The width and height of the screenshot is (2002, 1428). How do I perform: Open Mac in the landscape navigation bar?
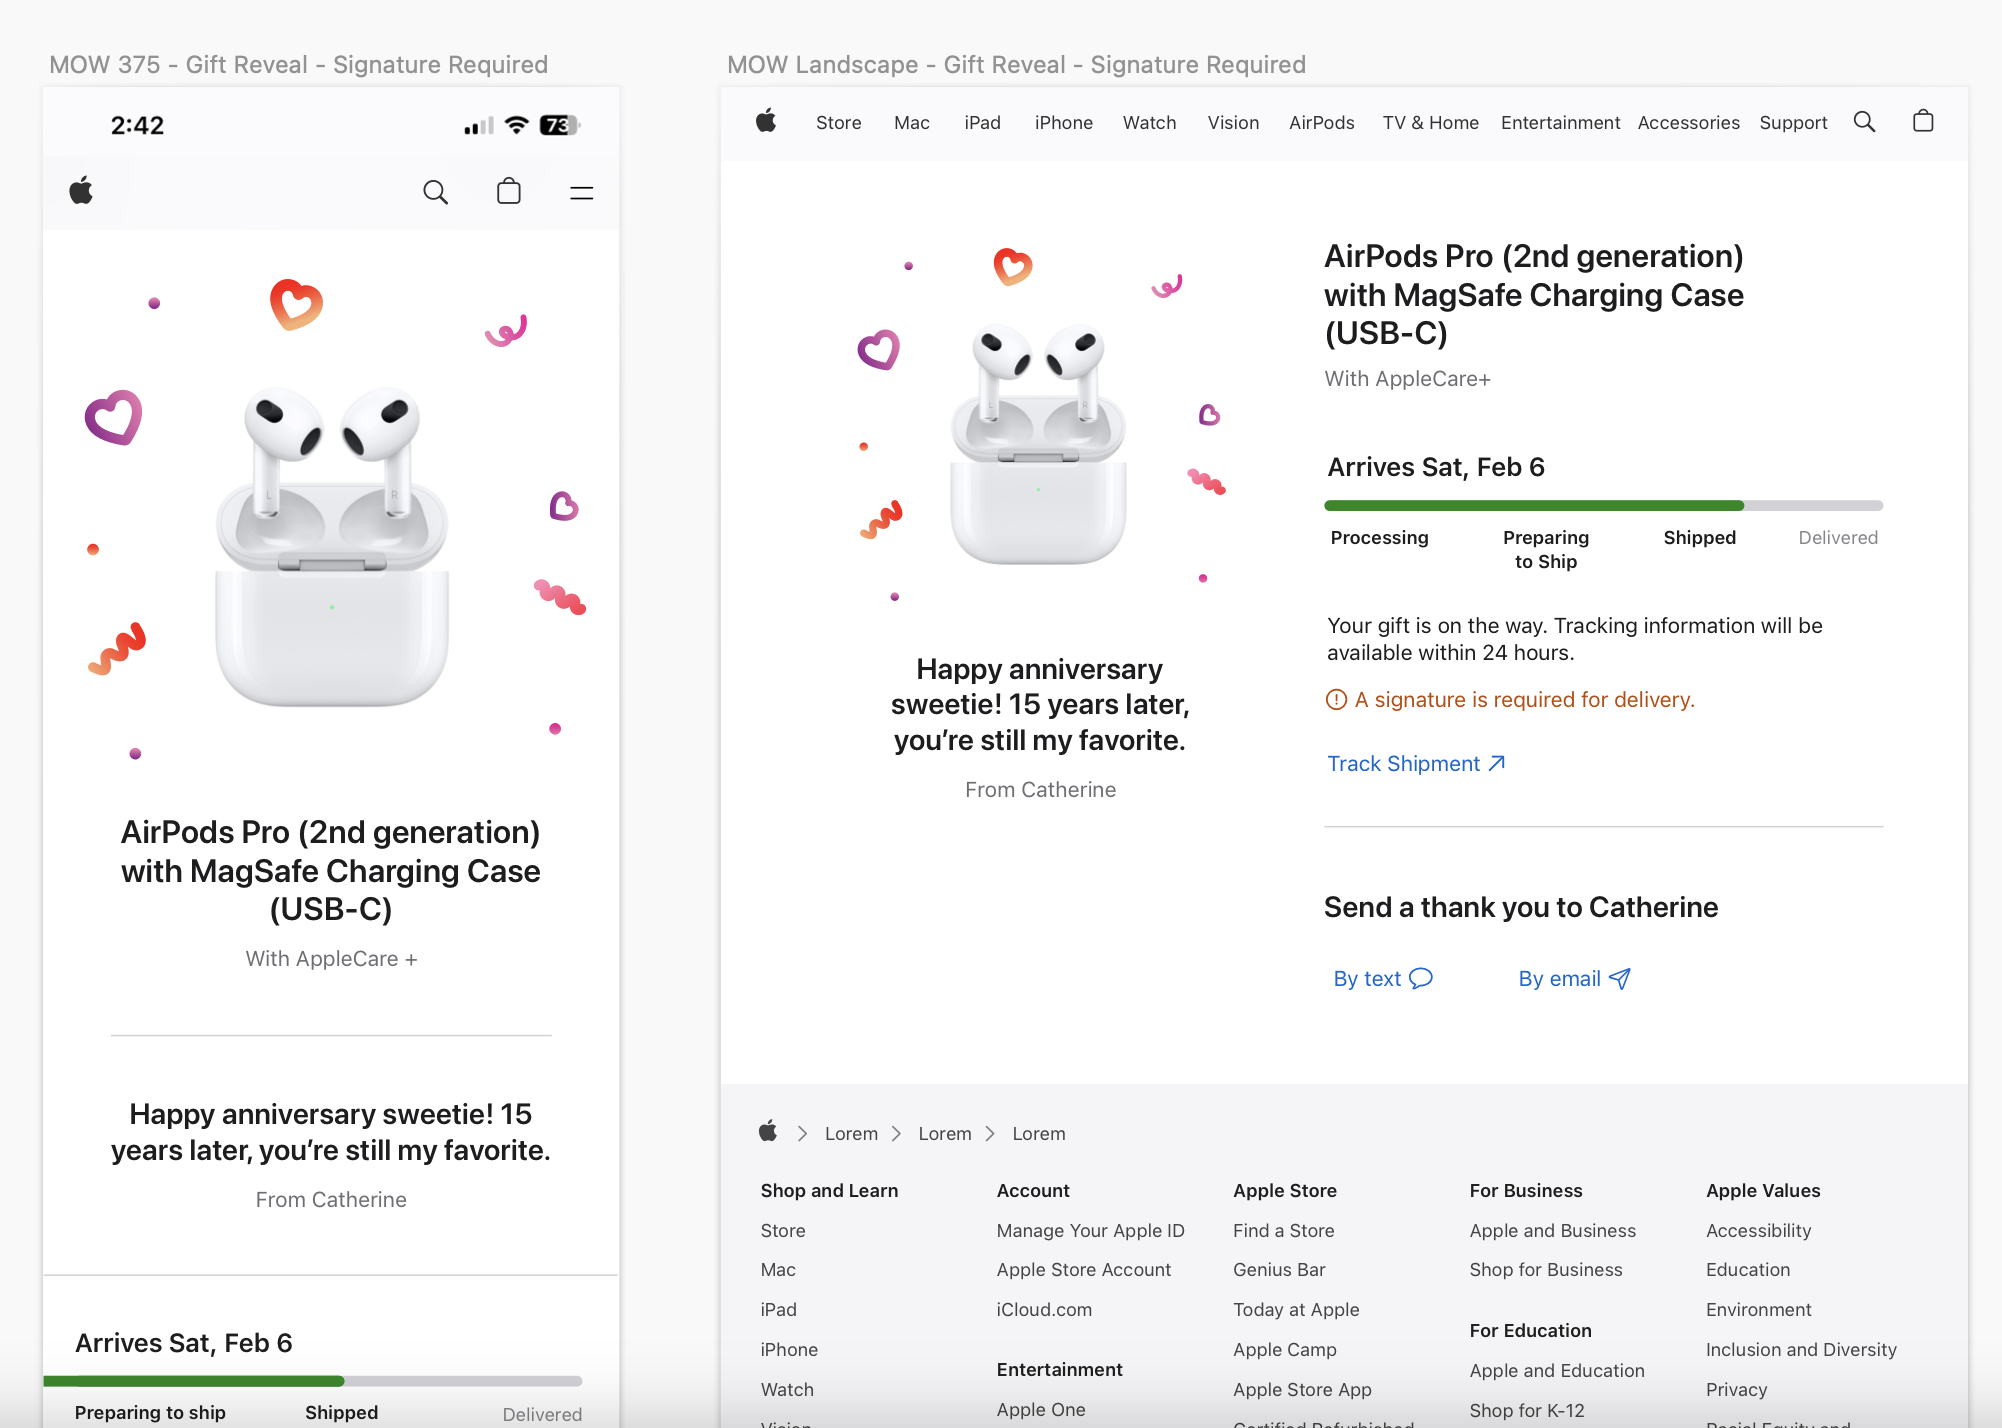(912, 123)
